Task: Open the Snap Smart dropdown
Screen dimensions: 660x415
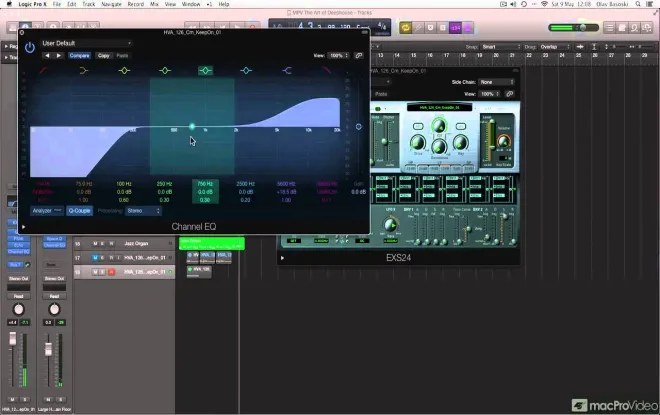Action: pos(501,47)
